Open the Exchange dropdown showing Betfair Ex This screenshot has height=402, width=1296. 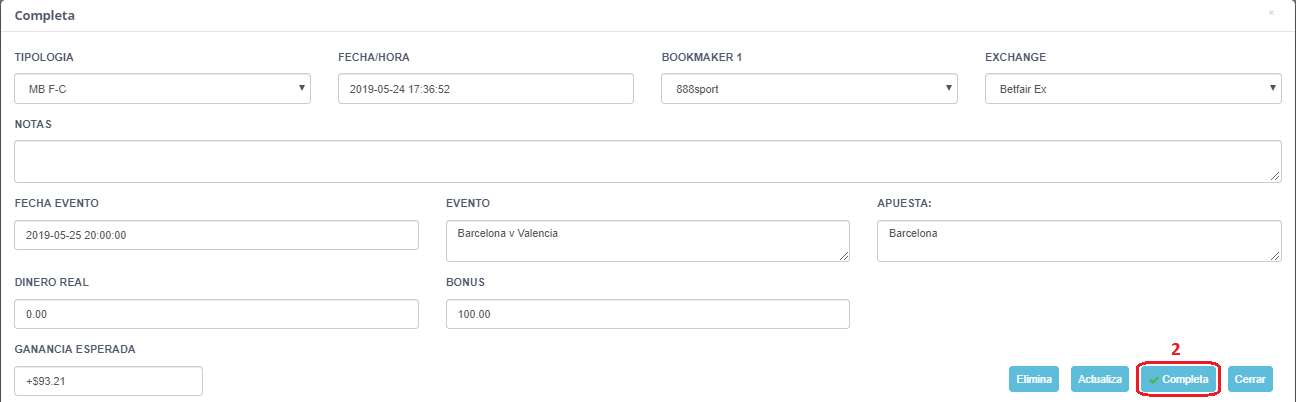point(1134,89)
